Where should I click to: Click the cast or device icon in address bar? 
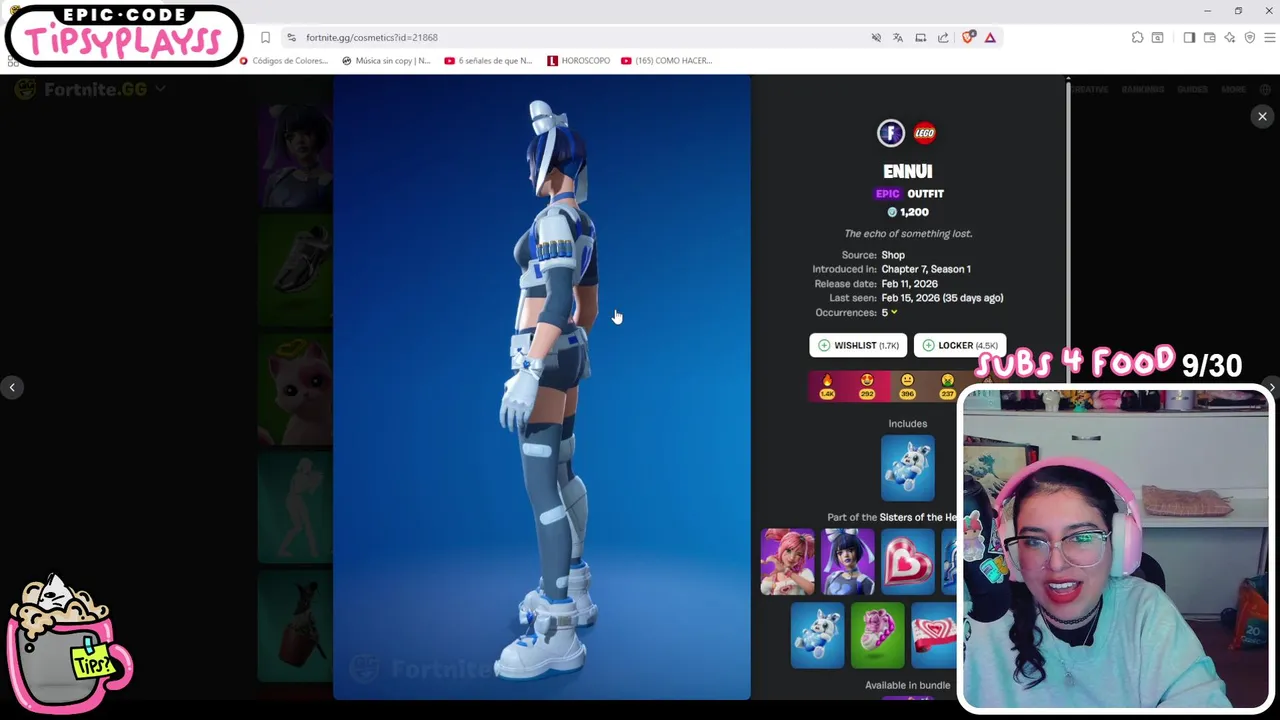coord(920,37)
